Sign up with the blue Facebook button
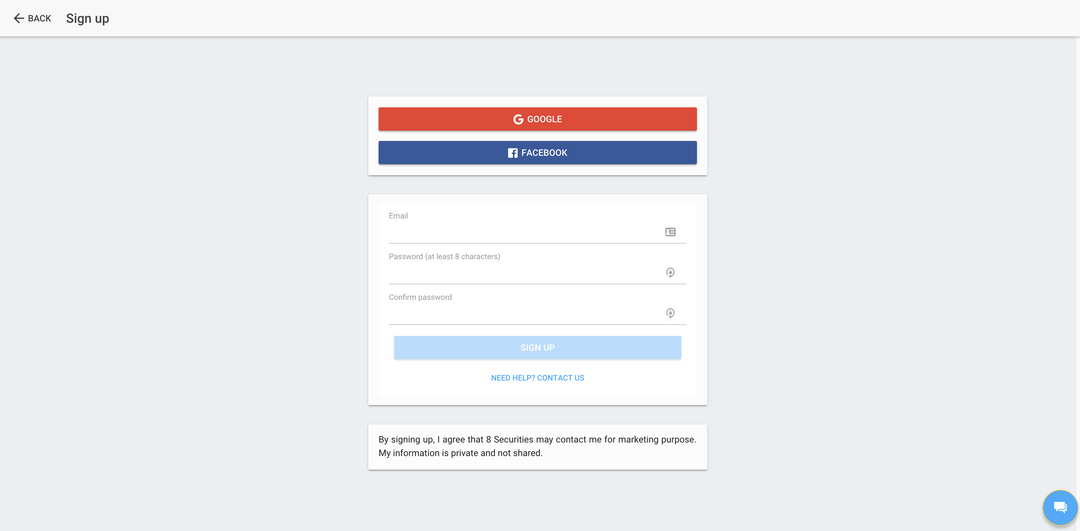 pos(537,153)
